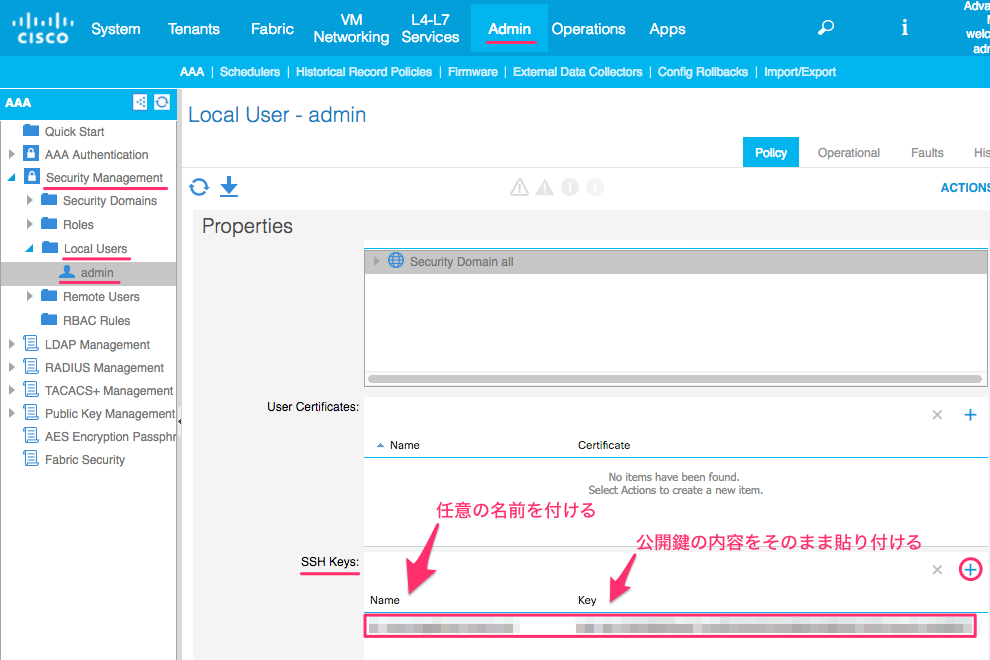Add a new SSH Key with plus
The height and width of the screenshot is (660, 990).
click(x=970, y=570)
